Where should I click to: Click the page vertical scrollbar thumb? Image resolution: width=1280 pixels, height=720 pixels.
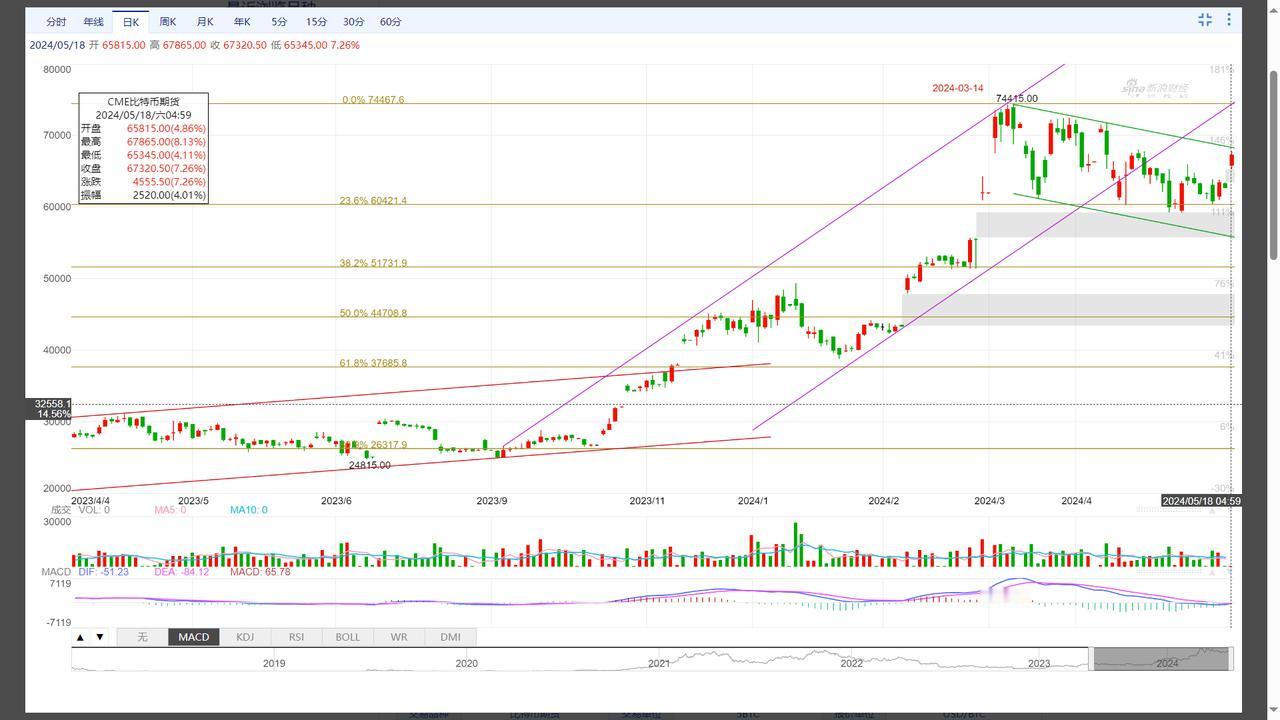point(1273,165)
